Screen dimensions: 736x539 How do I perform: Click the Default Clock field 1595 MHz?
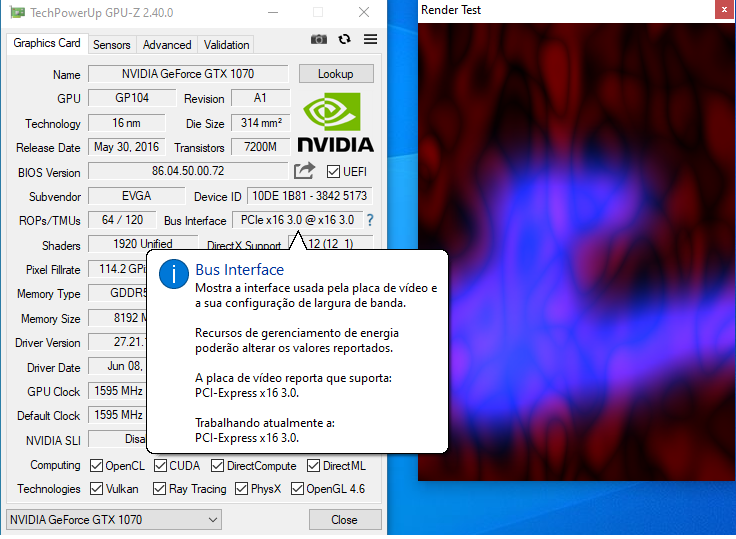click(118, 415)
